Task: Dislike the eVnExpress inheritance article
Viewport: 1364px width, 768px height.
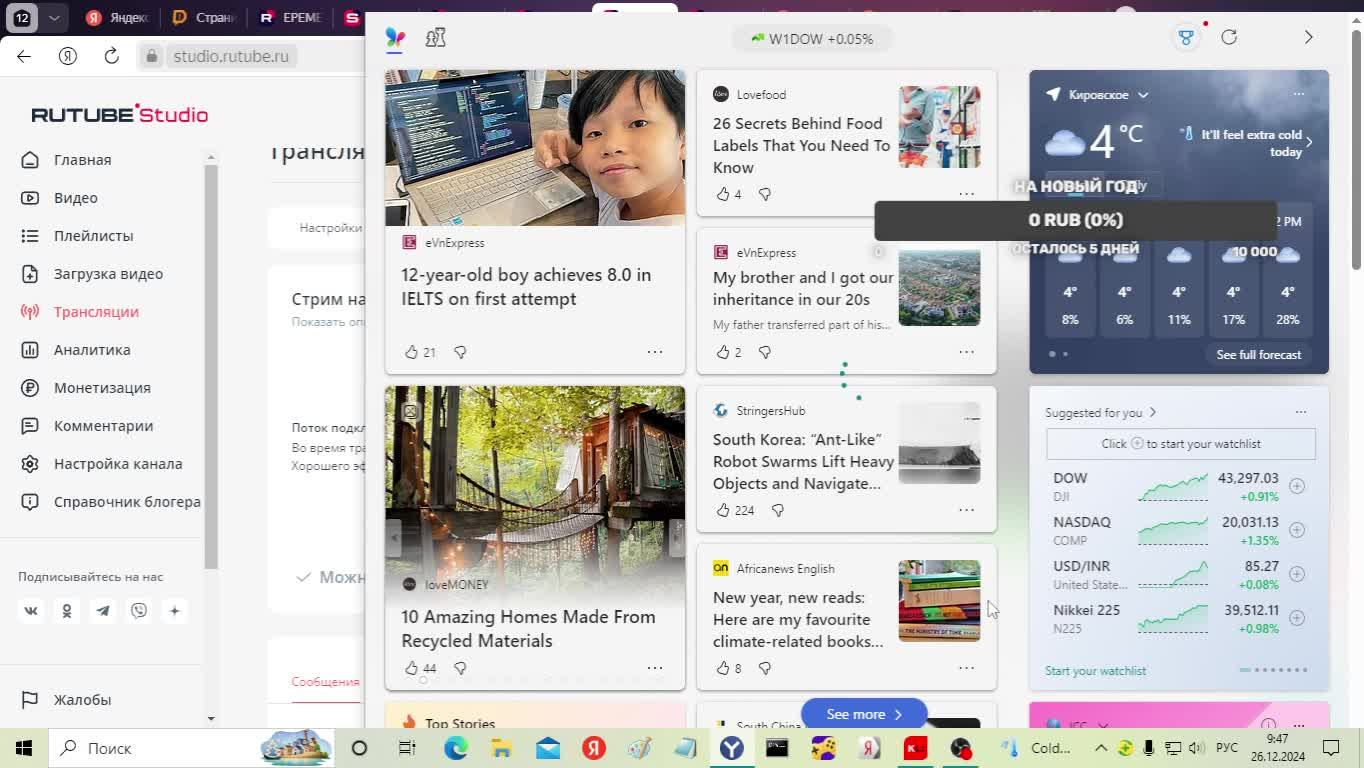Action: coord(765,352)
